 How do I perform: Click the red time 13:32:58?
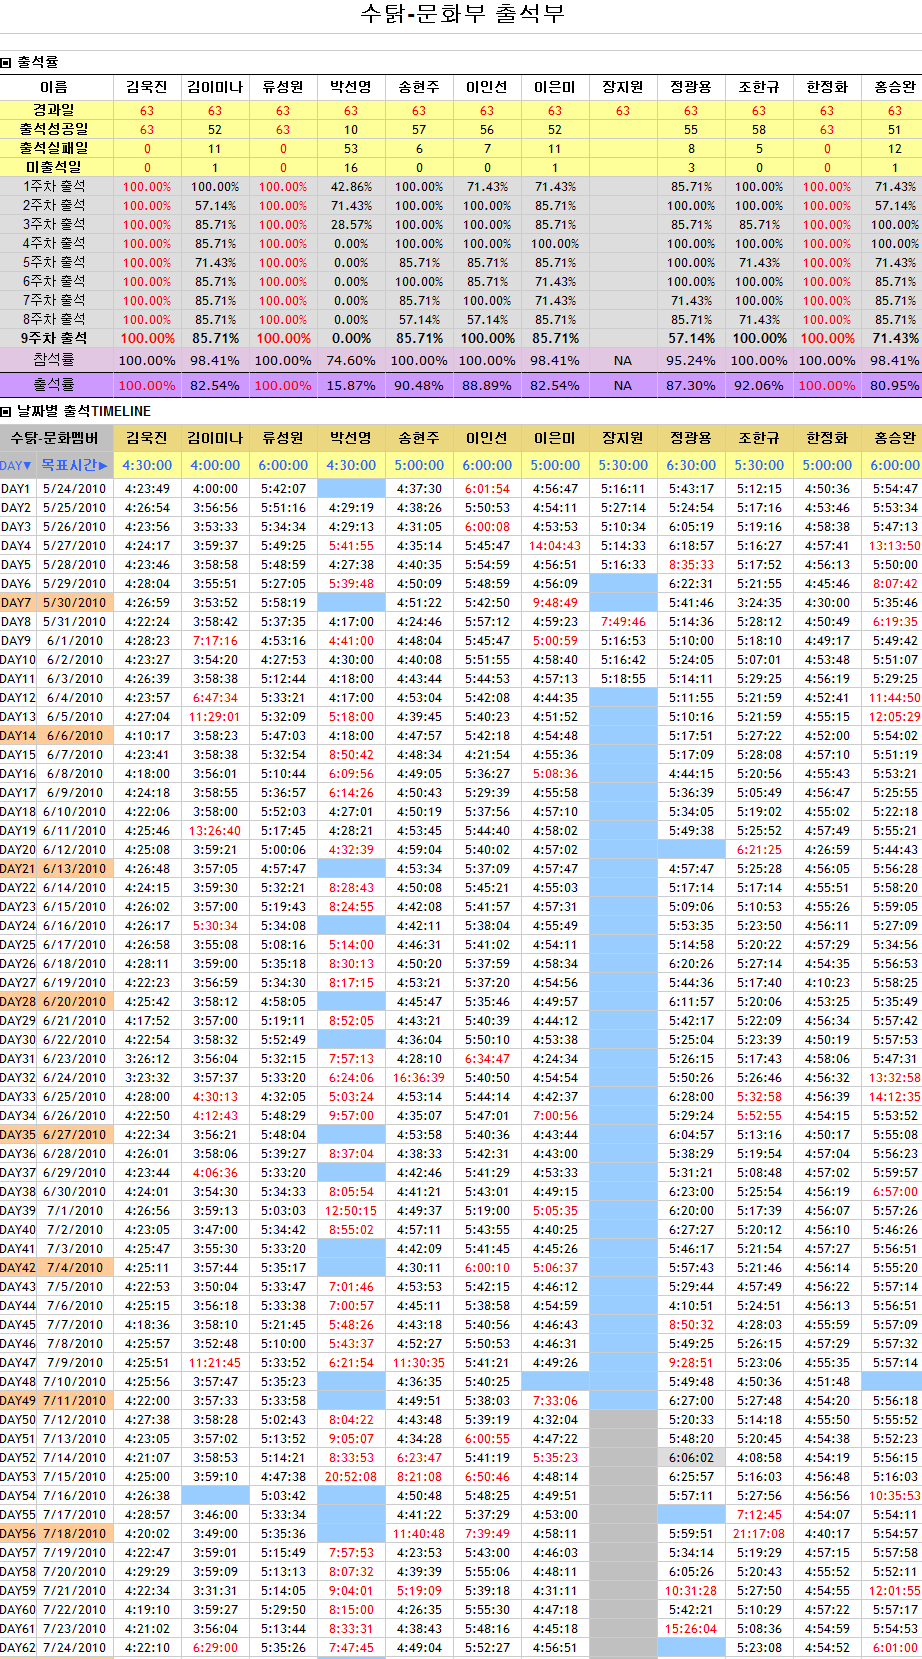tap(895, 1078)
